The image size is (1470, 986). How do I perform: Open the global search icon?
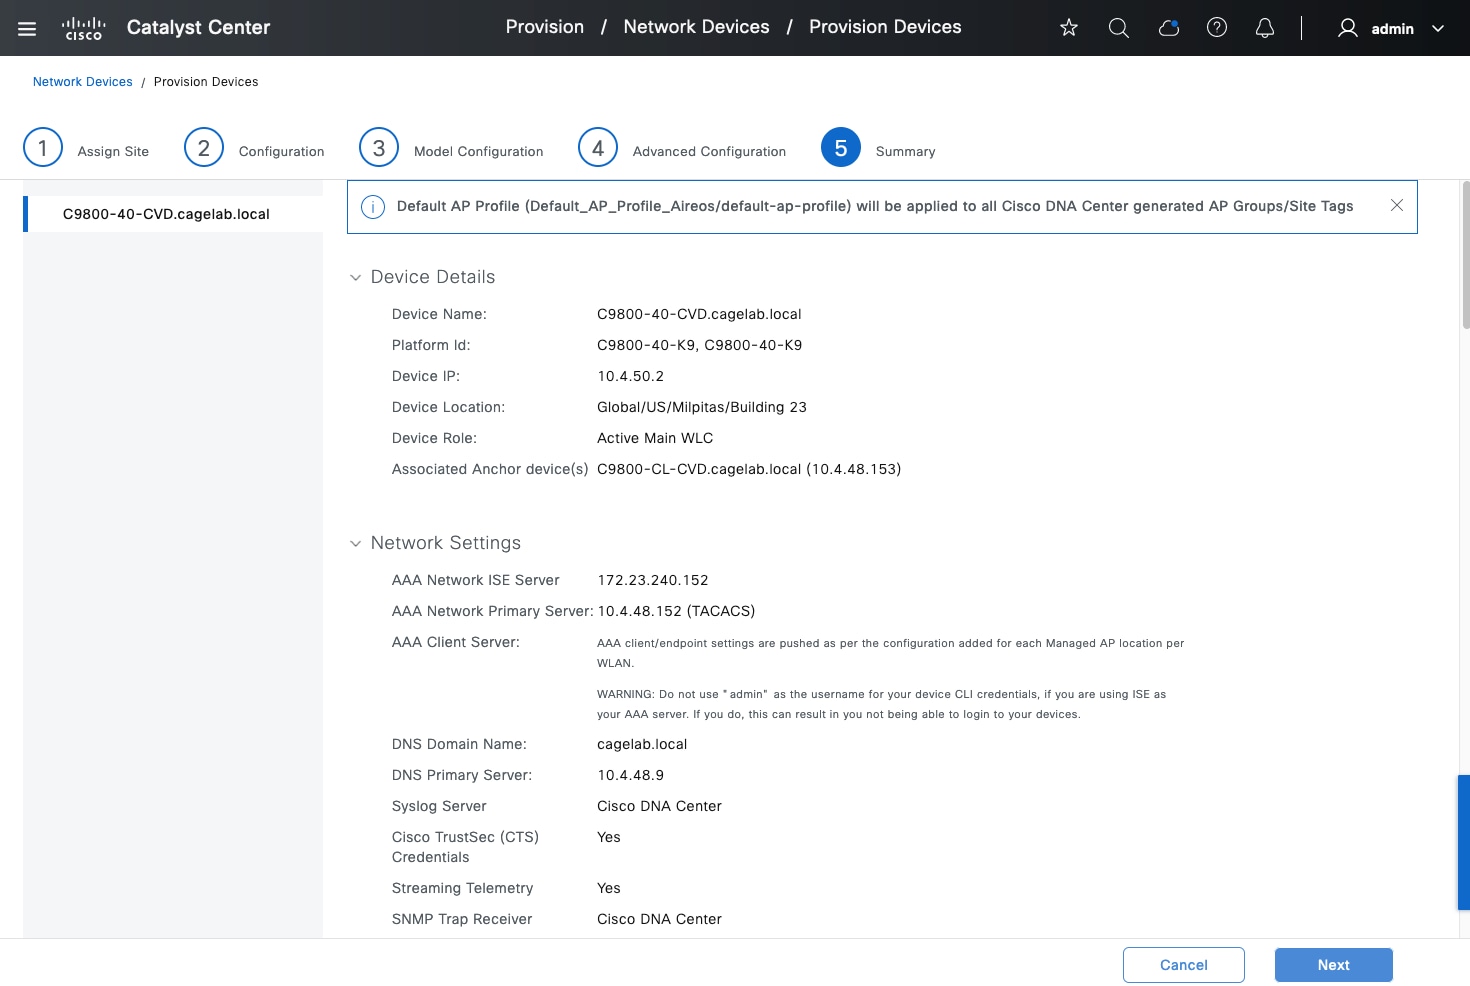tap(1119, 28)
